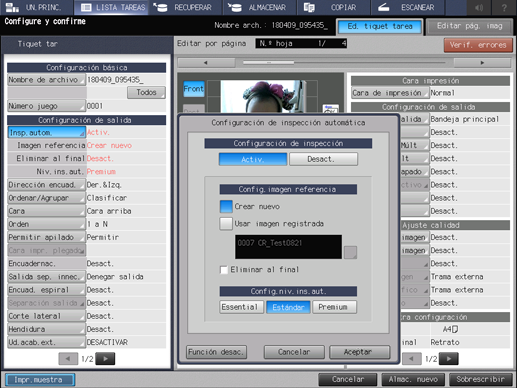The width and height of the screenshot is (517, 388).
Task: Click Función desac. button
Action: [216, 352]
